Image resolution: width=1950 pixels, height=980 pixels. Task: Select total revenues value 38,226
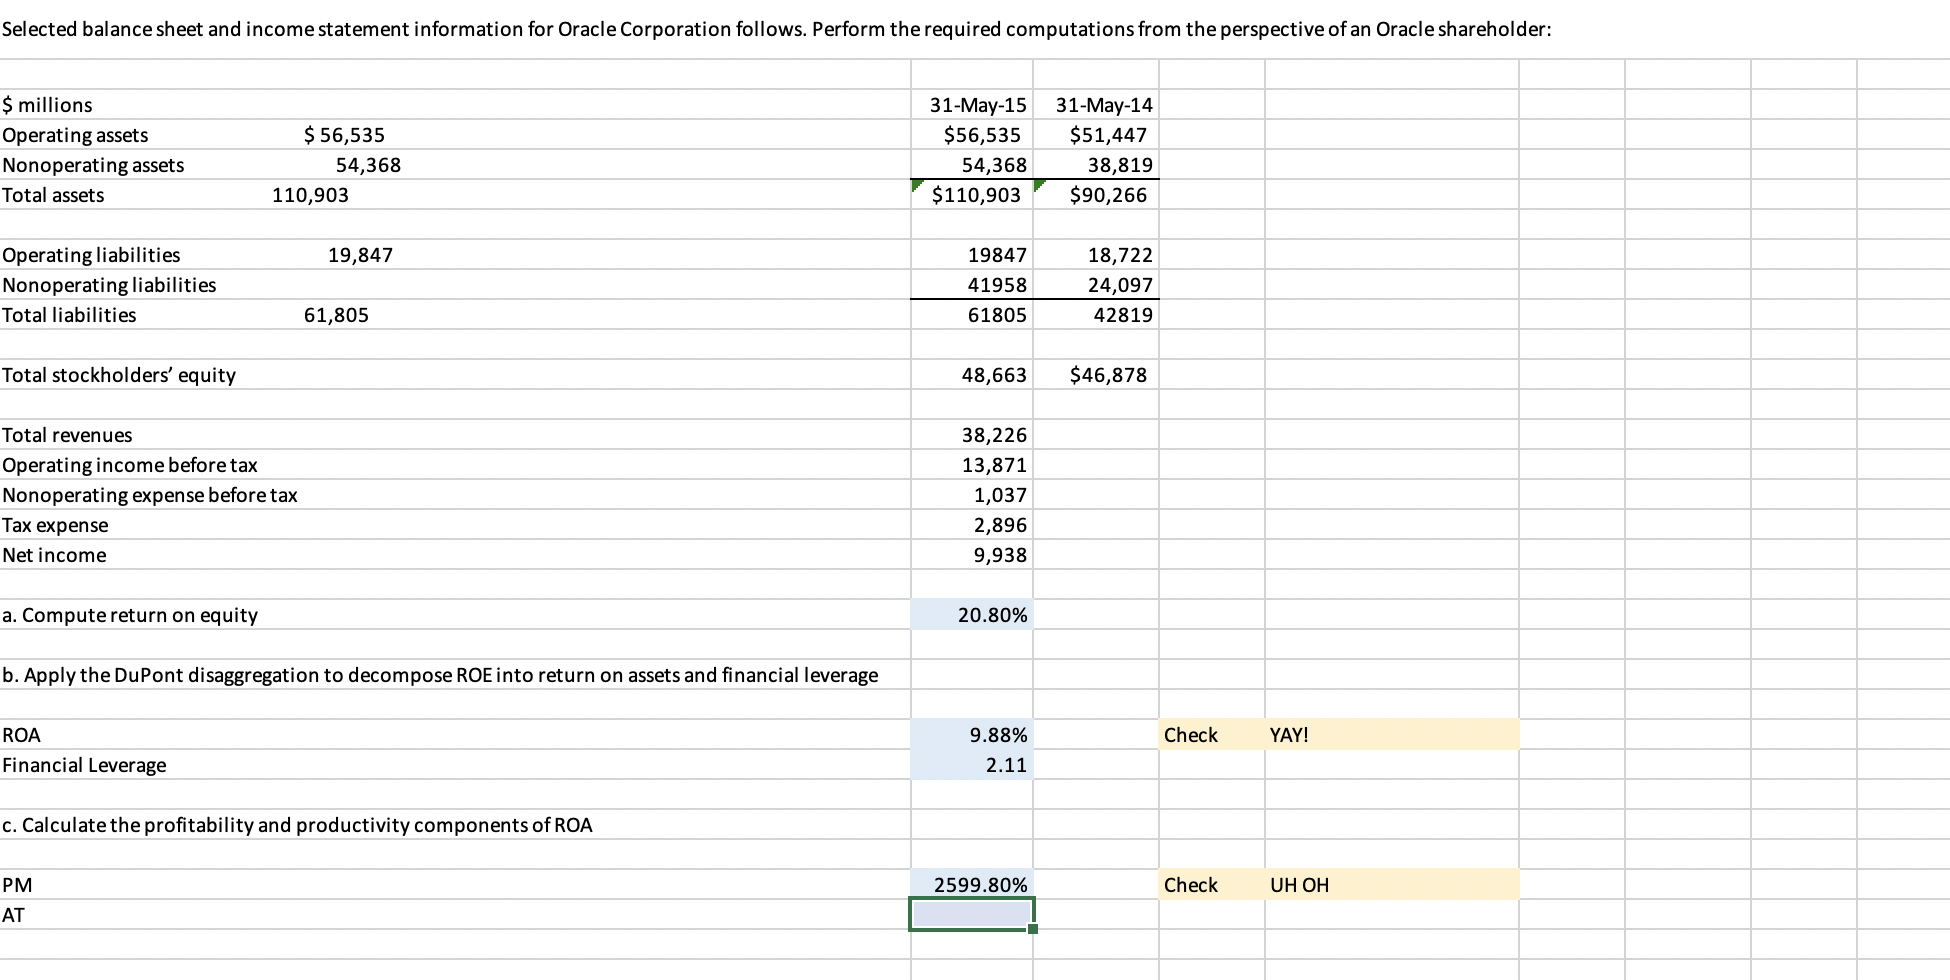994,434
